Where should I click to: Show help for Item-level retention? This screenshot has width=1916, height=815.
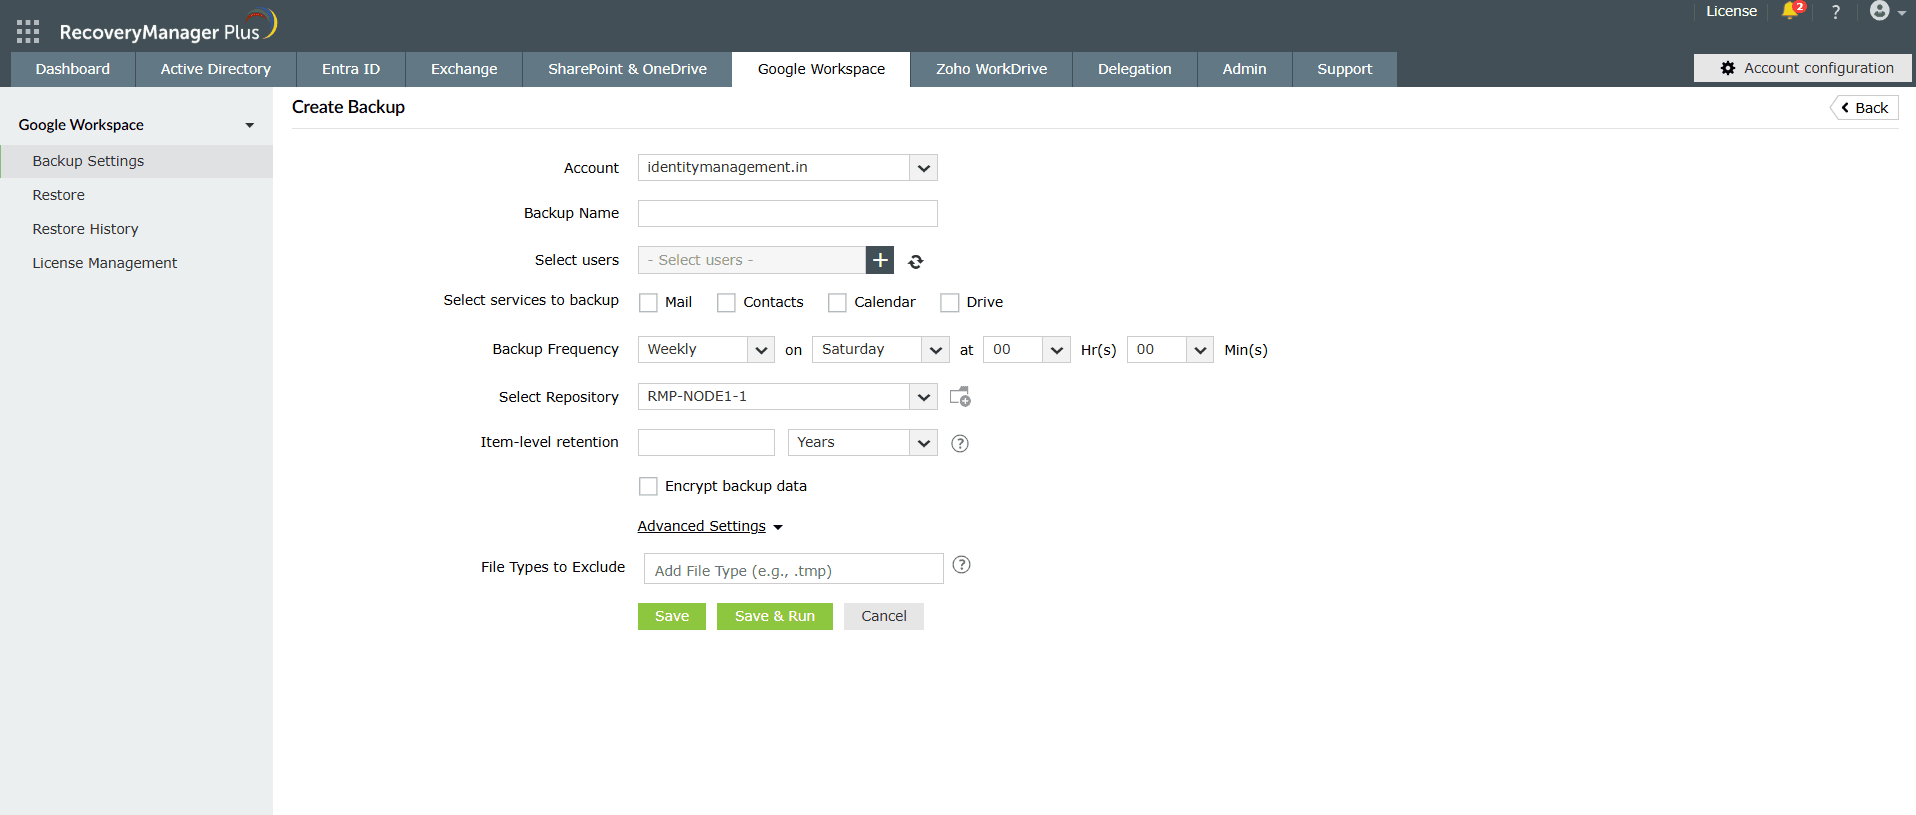pyautogui.click(x=960, y=443)
